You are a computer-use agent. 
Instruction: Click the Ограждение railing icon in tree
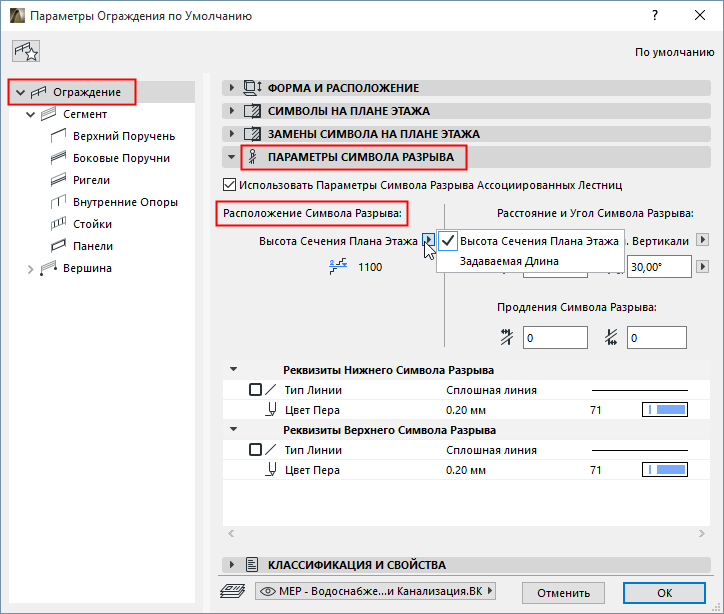tap(38, 92)
